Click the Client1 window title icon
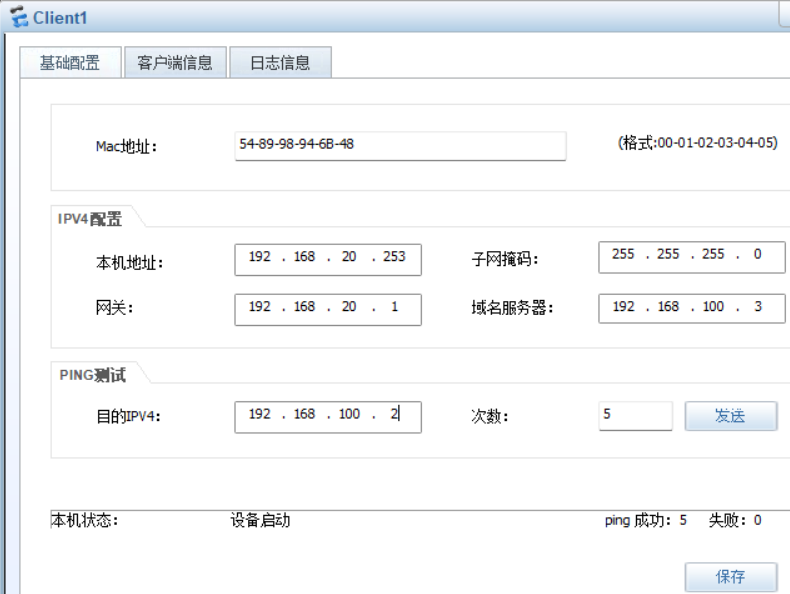 [x=19, y=17]
